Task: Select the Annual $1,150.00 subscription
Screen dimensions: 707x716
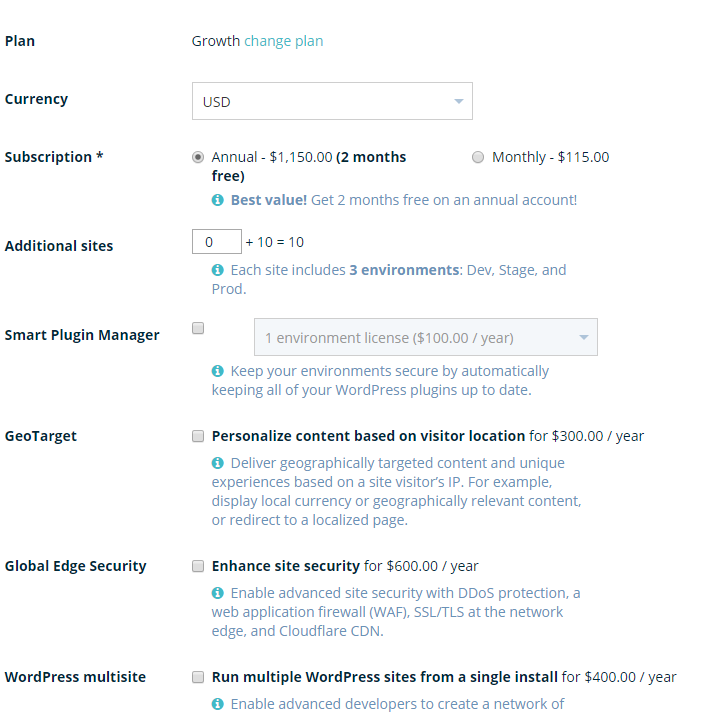Action: click(198, 157)
